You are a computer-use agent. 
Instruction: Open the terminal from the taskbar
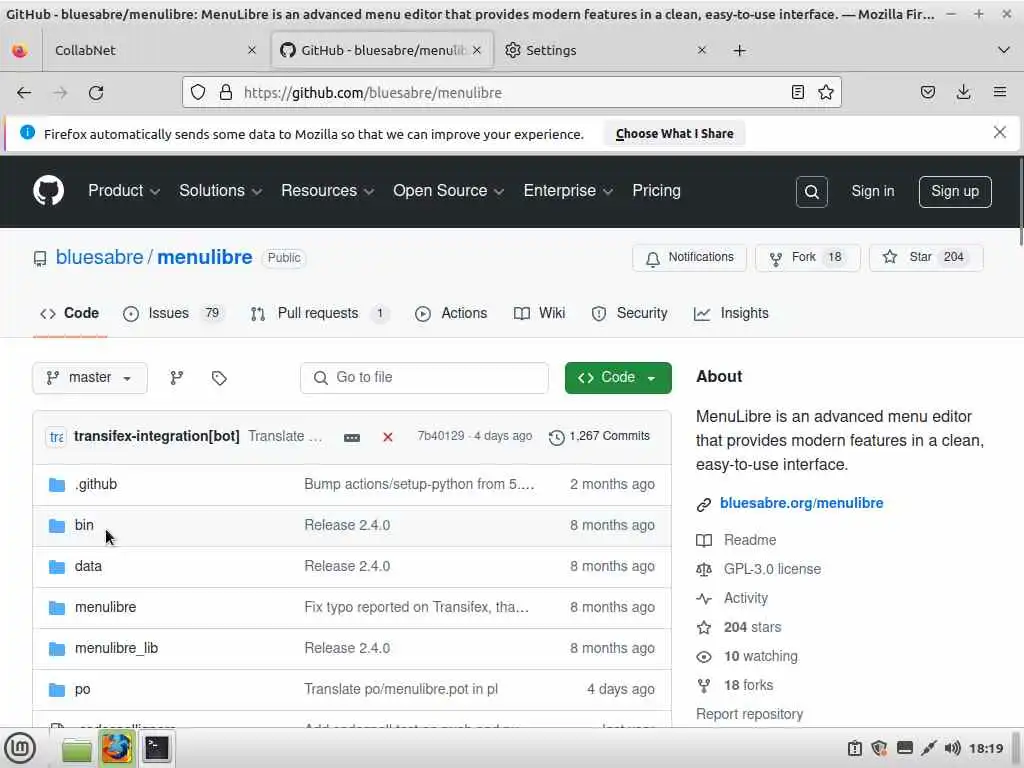pos(157,748)
